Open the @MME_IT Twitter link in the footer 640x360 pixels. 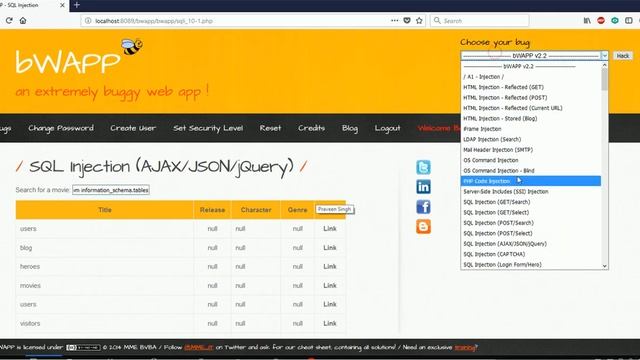point(198,348)
